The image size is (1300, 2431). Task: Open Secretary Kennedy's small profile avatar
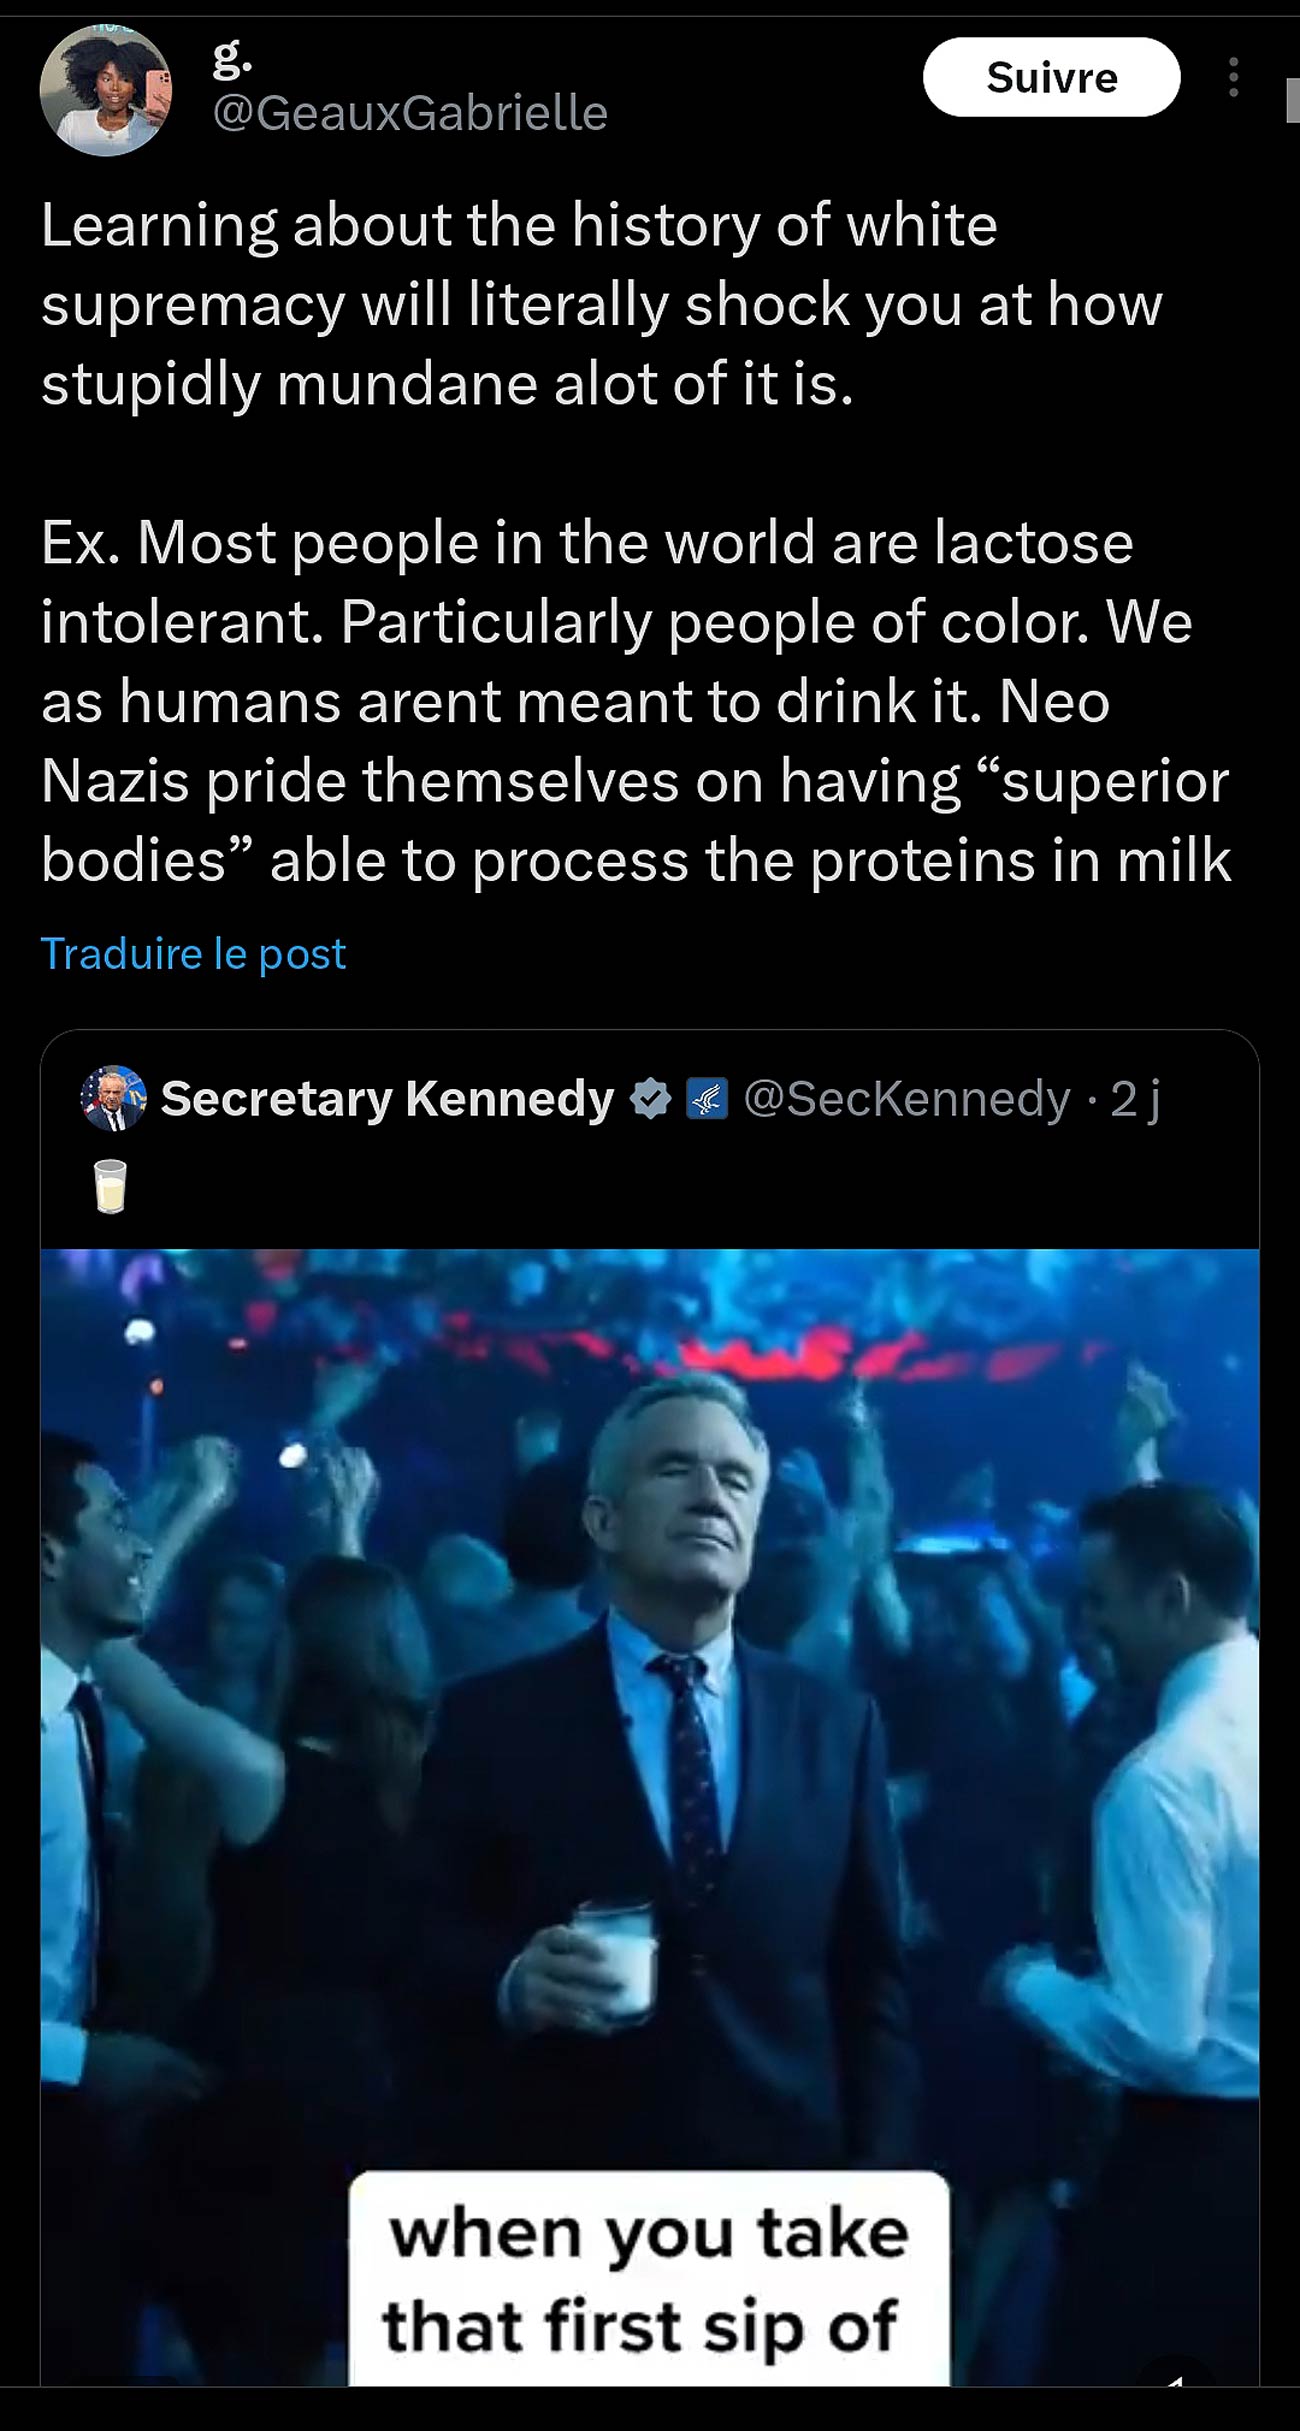[x=113, y=1098]
